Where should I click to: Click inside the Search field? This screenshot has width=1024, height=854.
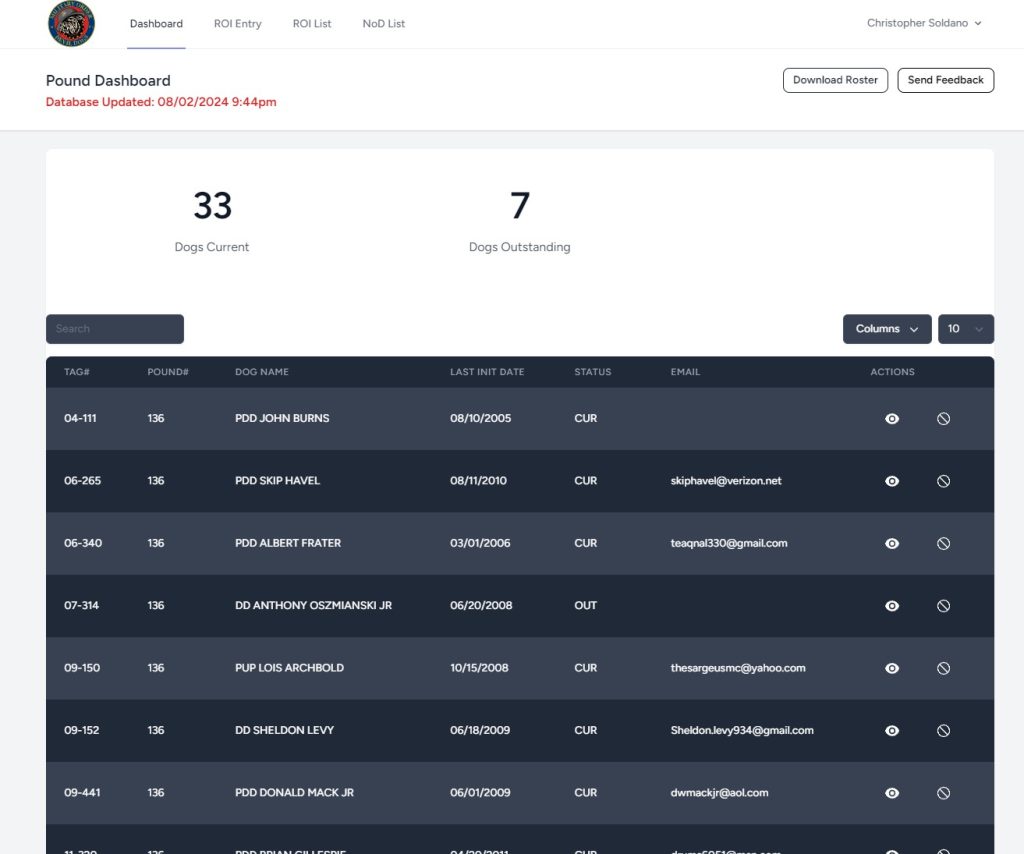[x=114, y=328]
